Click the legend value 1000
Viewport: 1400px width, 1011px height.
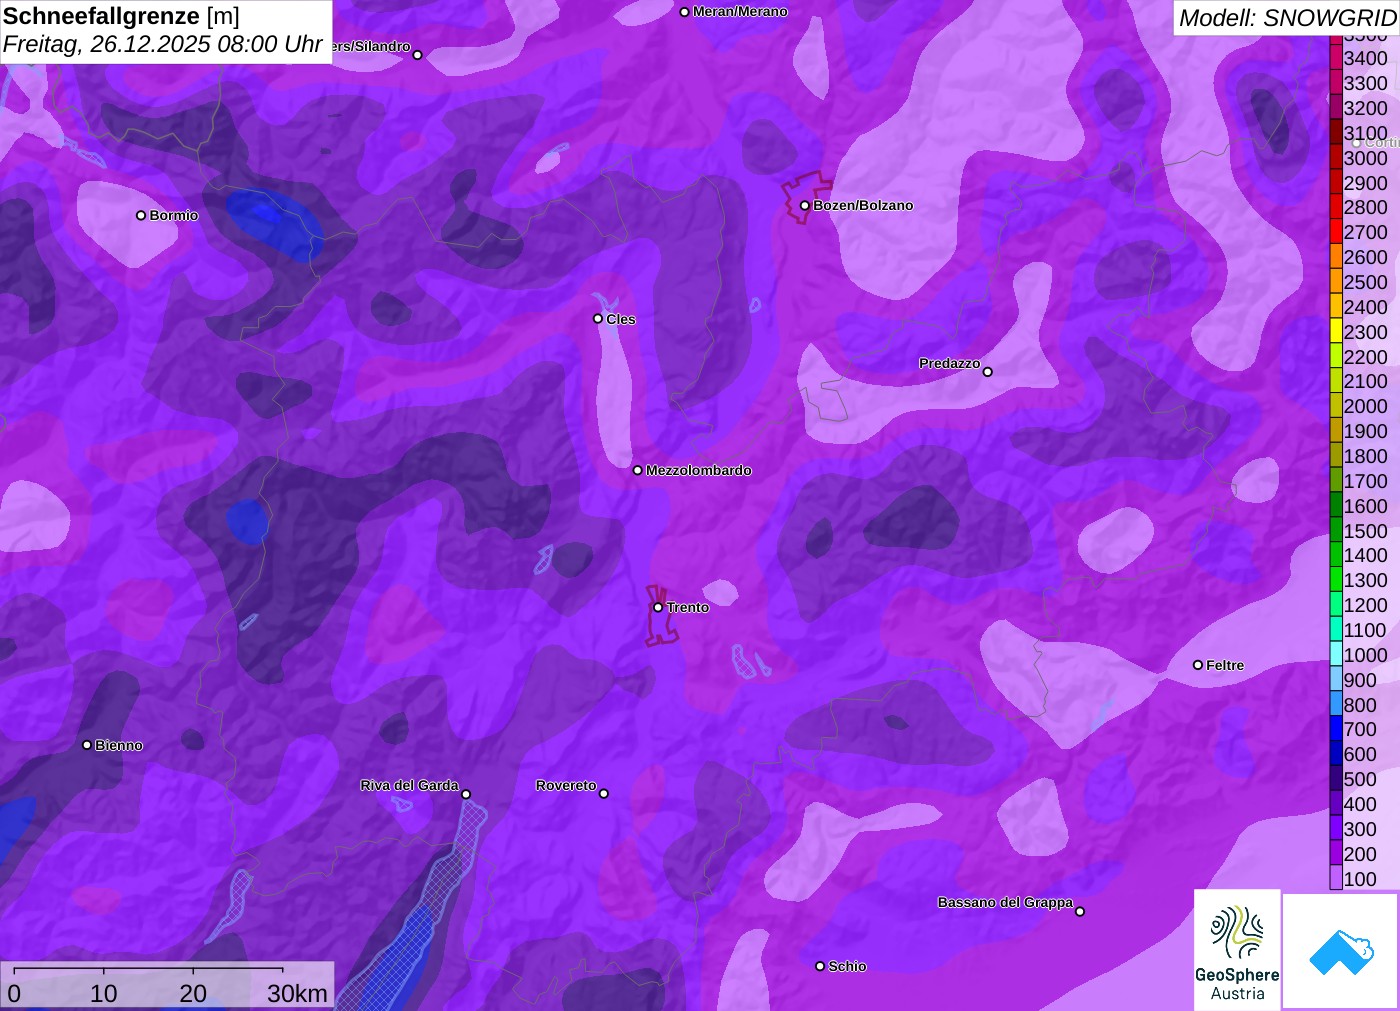click(1366, 655)
